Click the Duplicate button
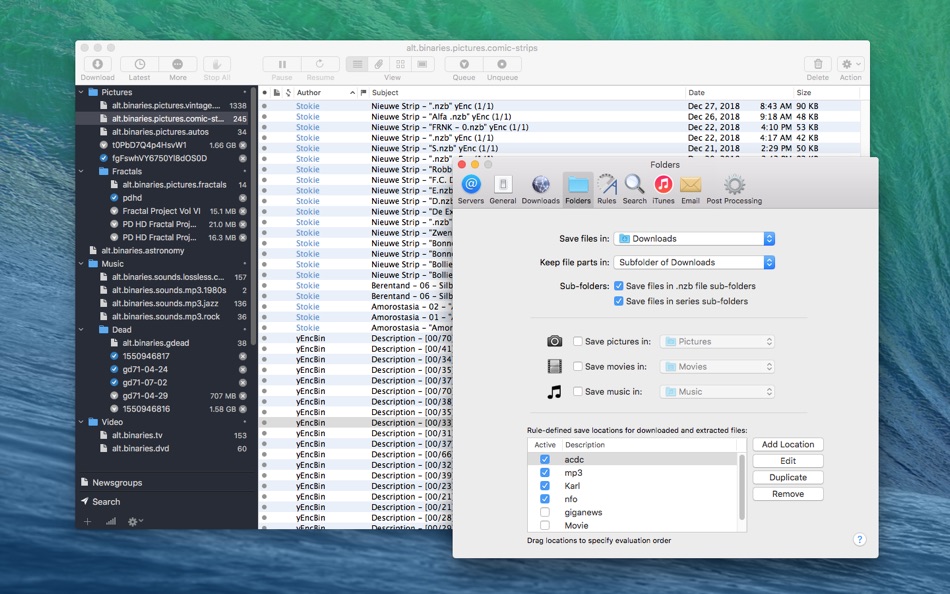Image resolution: width=950 pixels, height=594 pixels. [x=788, y=478]
